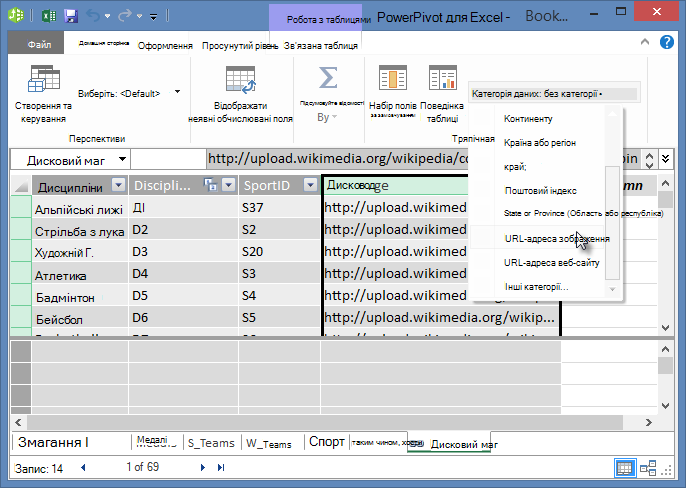This screenshot has width=686, height=488.
Task: Open the Зв'язана таблиця tab
Action: click(321, 46)
